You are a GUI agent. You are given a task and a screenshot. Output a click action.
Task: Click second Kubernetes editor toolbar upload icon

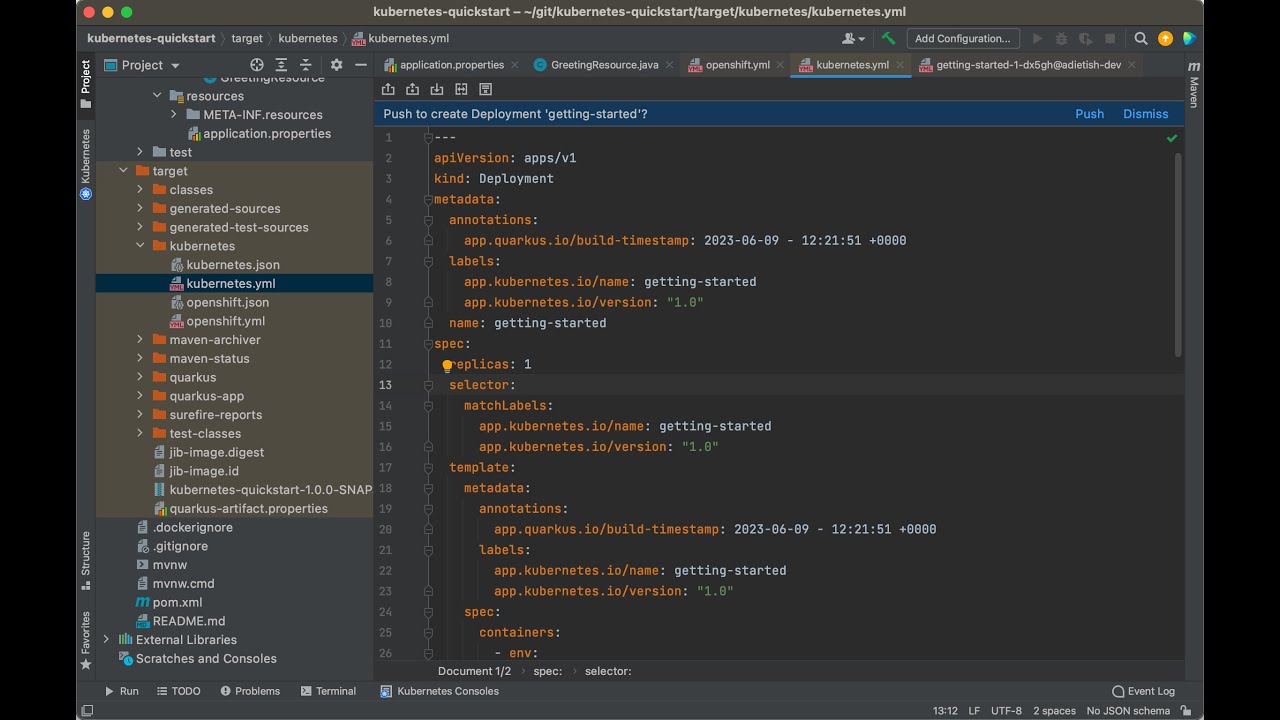412,90
